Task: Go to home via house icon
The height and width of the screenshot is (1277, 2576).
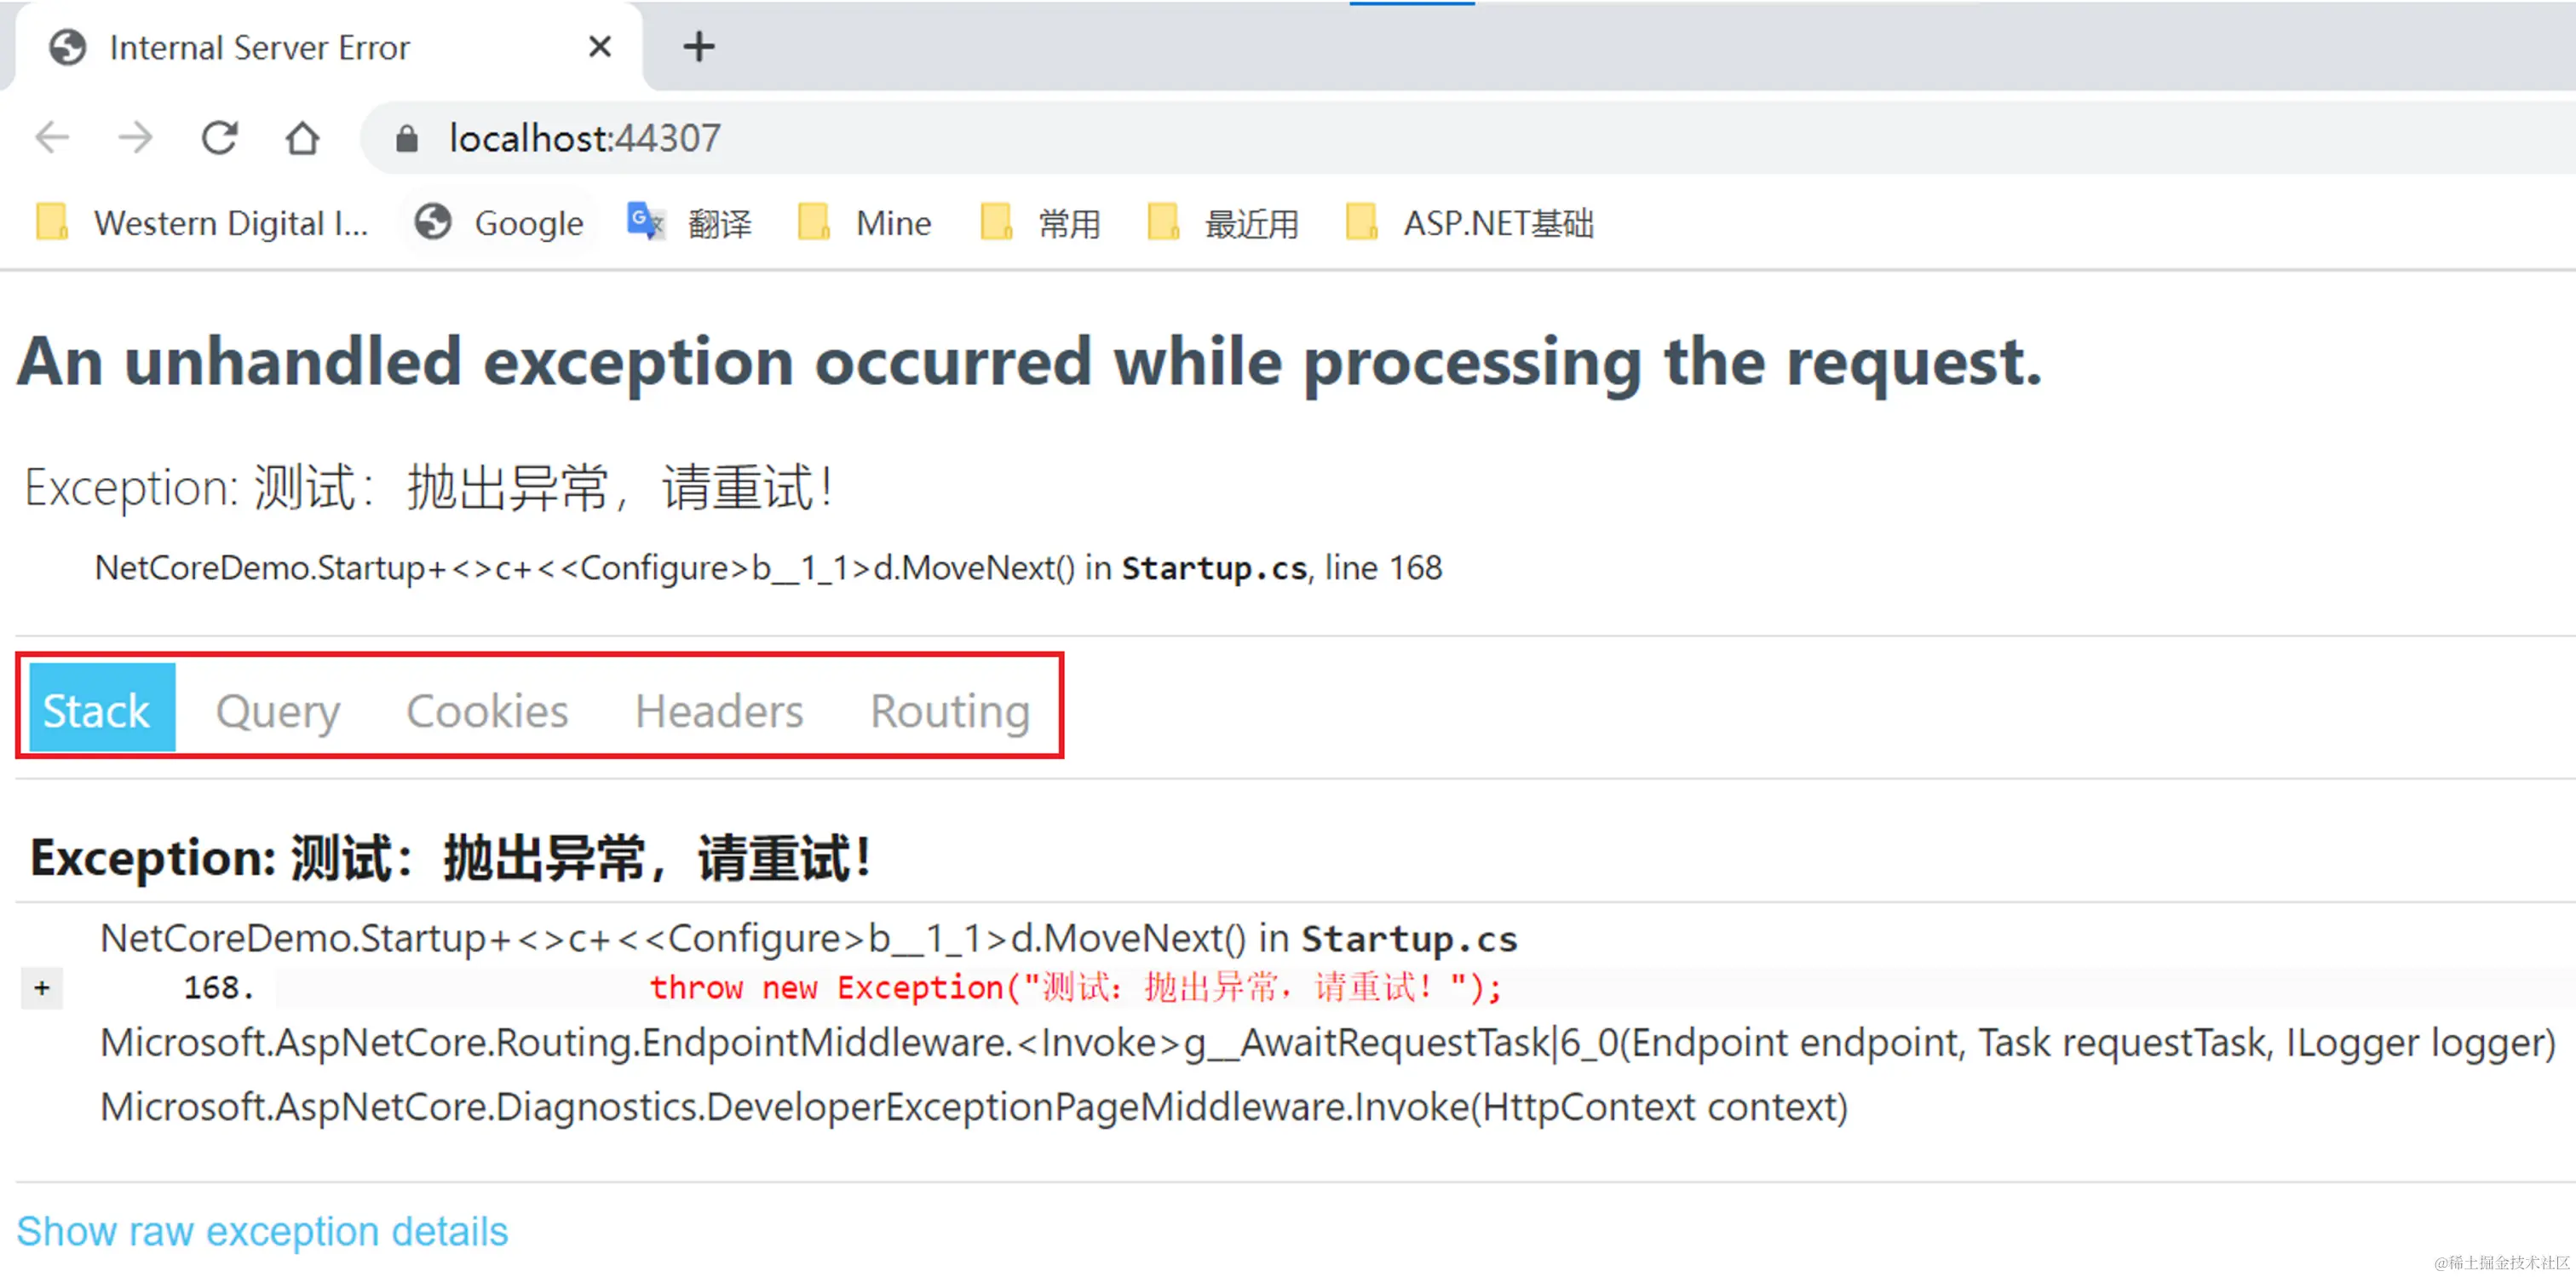Action: pyautogui.click(x=302, y=137)
